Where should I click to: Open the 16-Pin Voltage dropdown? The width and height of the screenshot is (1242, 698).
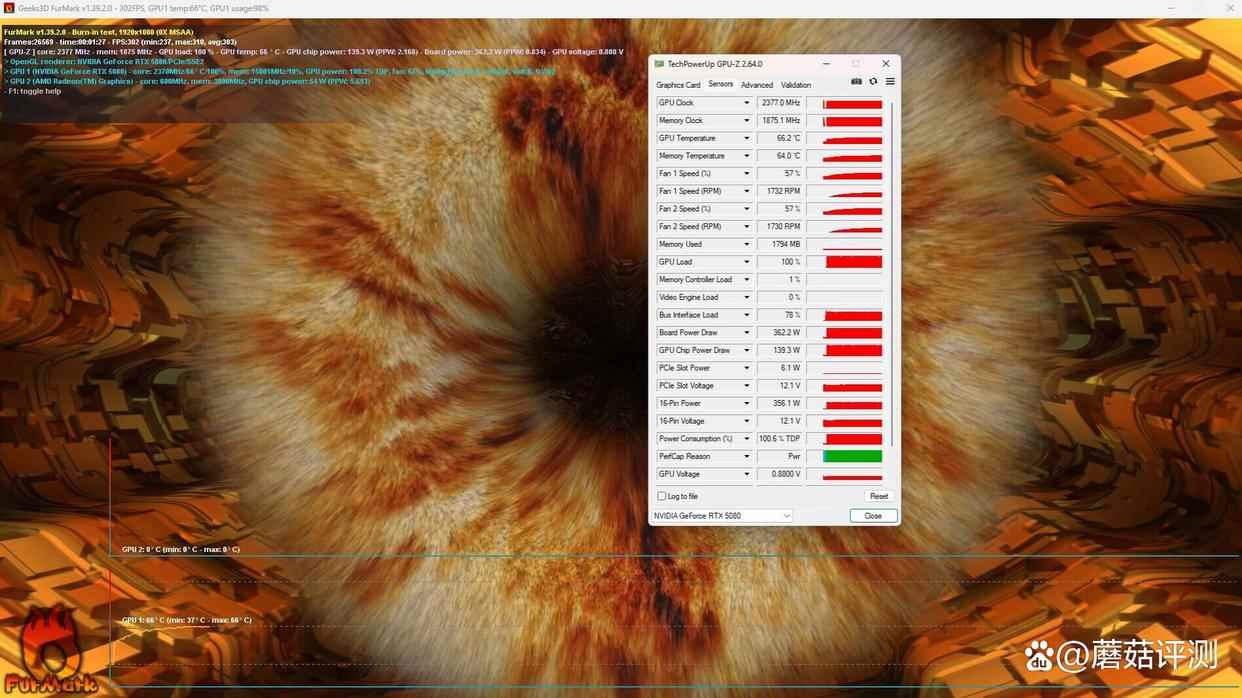point(746,421)
